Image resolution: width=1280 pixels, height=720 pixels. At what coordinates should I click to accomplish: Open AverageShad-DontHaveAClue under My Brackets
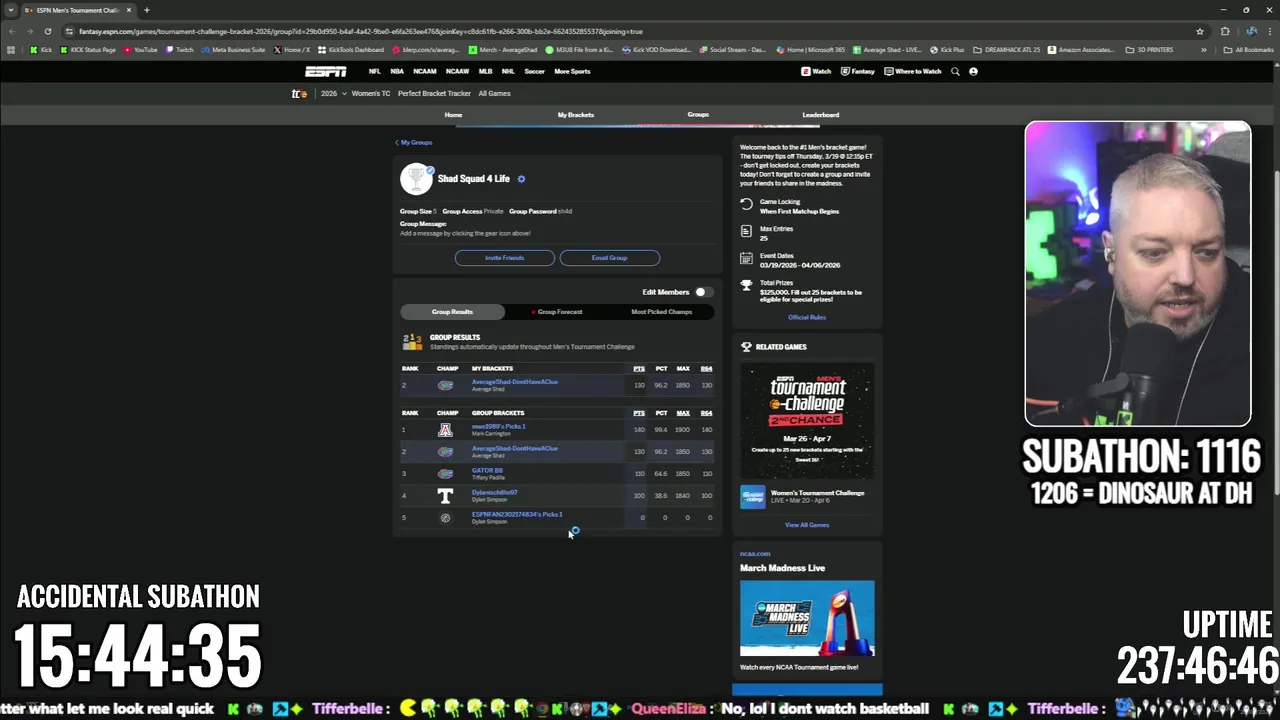[515, 382]
